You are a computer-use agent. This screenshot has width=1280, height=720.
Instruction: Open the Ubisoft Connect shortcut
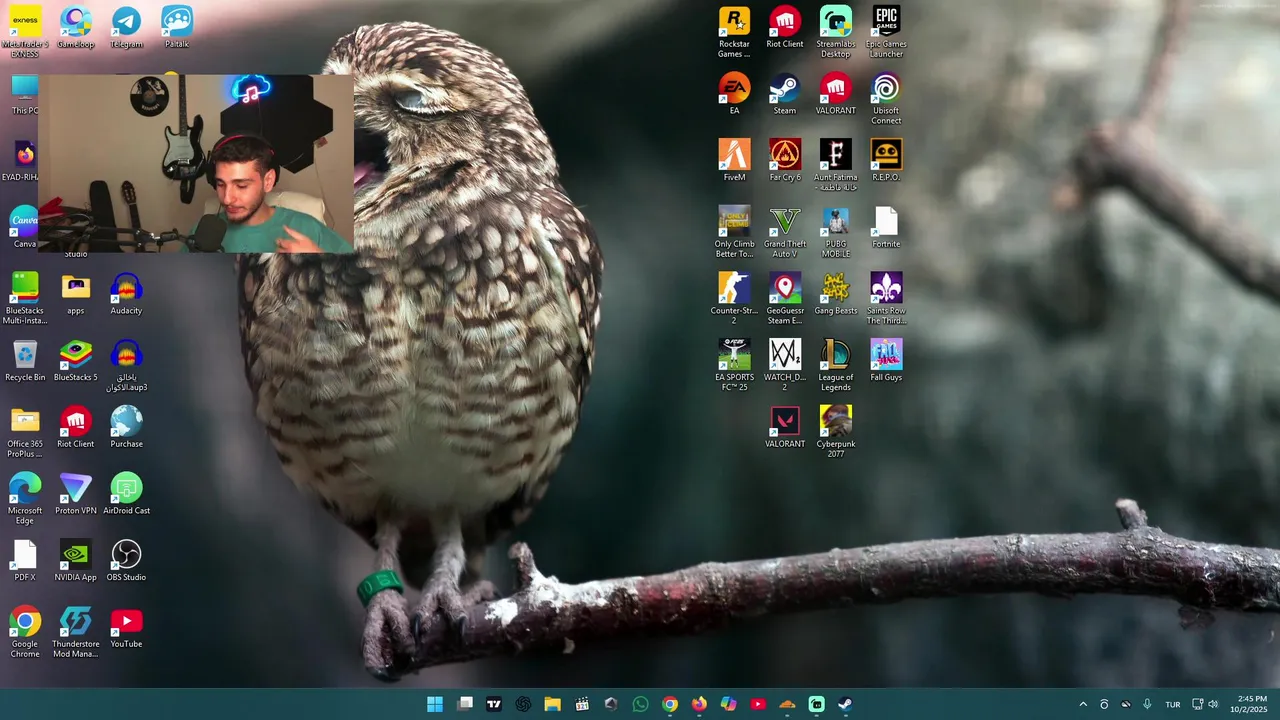pyautogui.click(x=886, y=99)
